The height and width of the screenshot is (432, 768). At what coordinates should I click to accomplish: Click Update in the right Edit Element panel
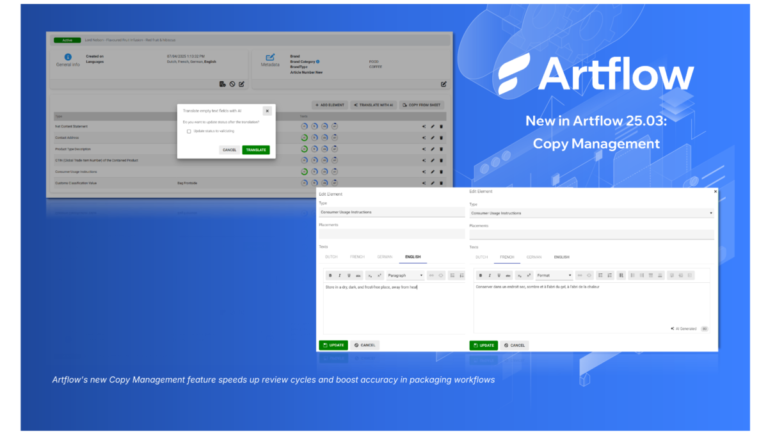click(x=483, y=346)
